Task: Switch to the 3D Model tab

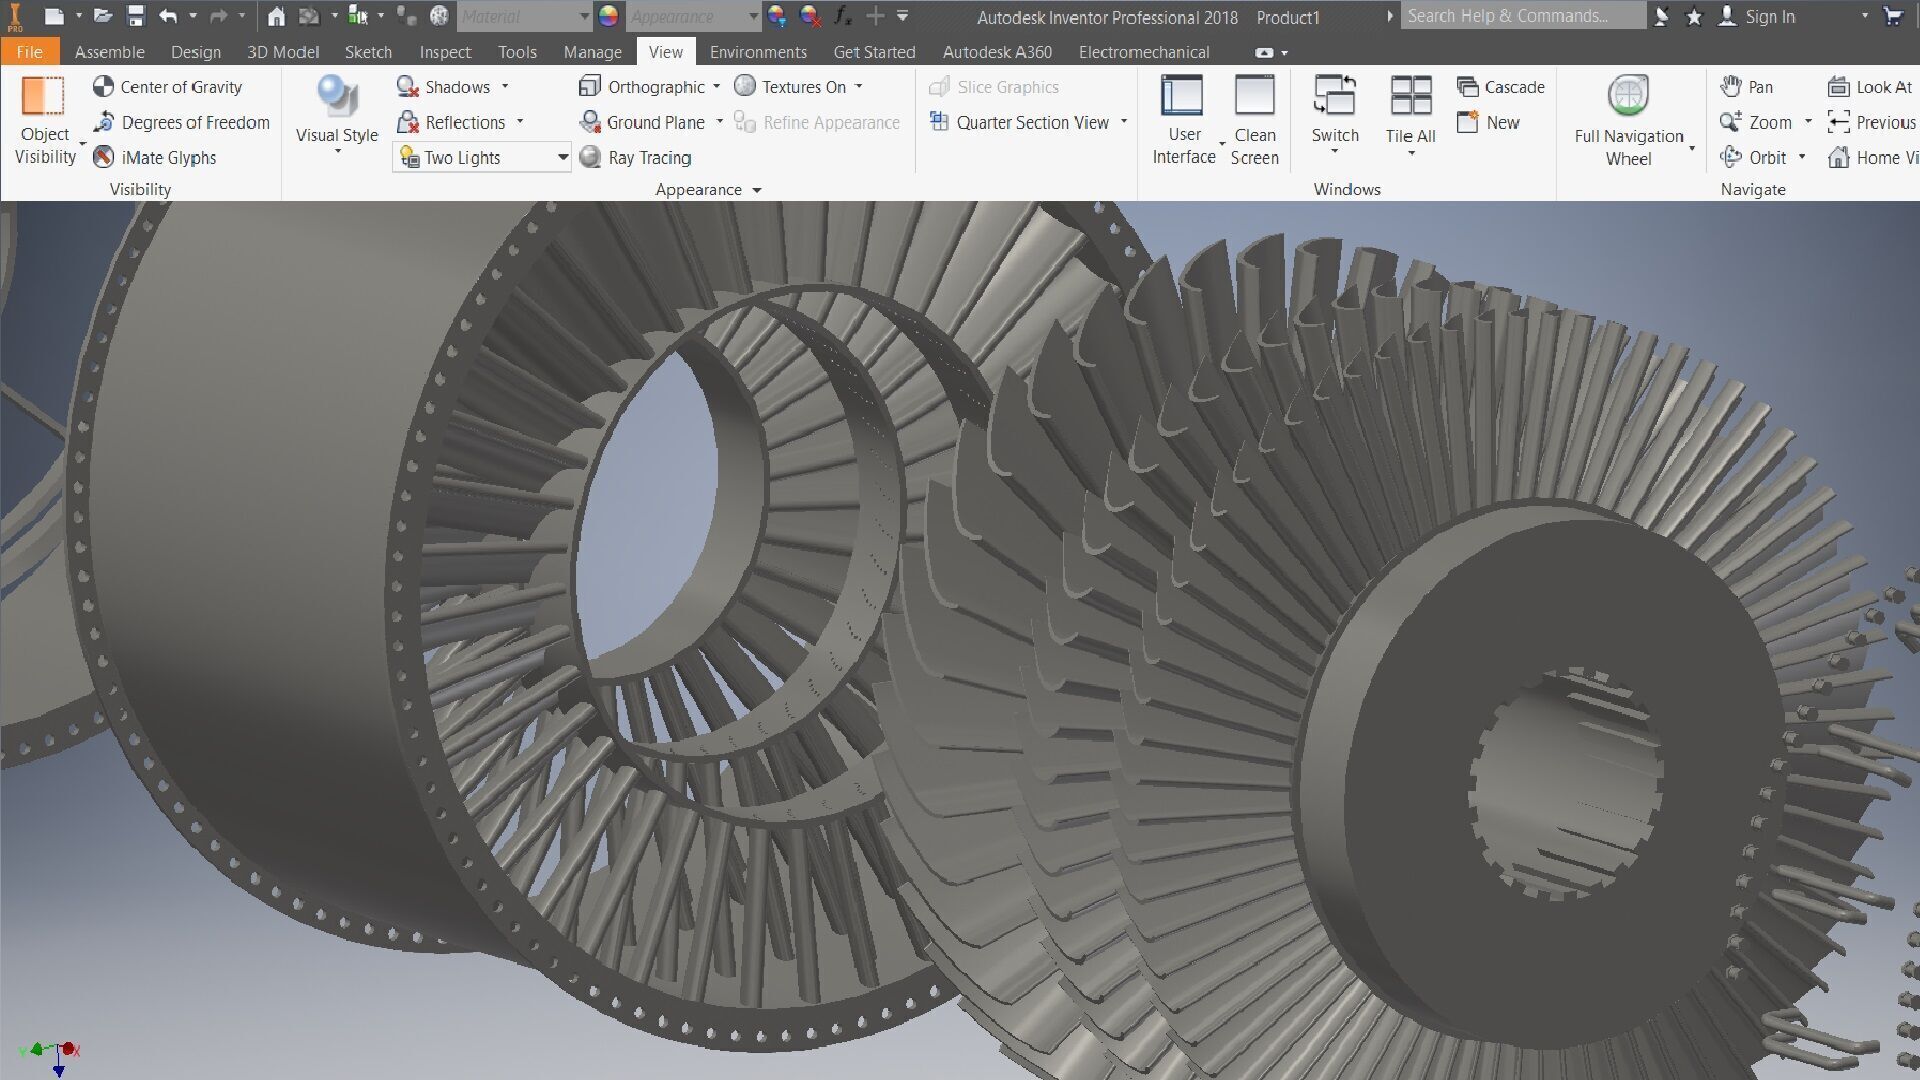Action: [x=283, y=52]
